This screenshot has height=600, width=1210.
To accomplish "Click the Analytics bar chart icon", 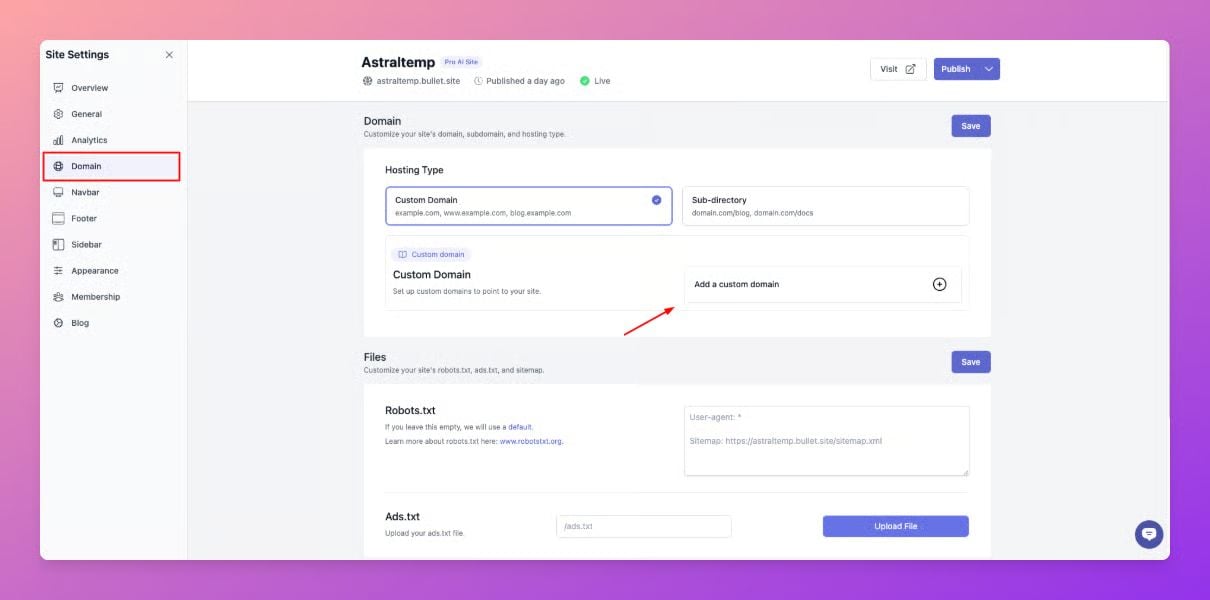I will (58, 140).
